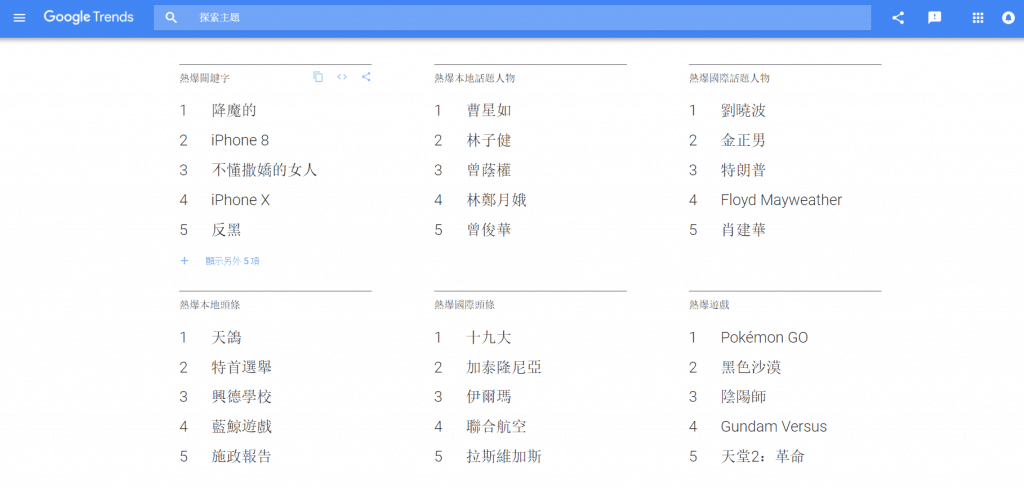Viewport: 1024px width, 488px height.
Task: Open game 黑色沙漠
Action: 751,367
